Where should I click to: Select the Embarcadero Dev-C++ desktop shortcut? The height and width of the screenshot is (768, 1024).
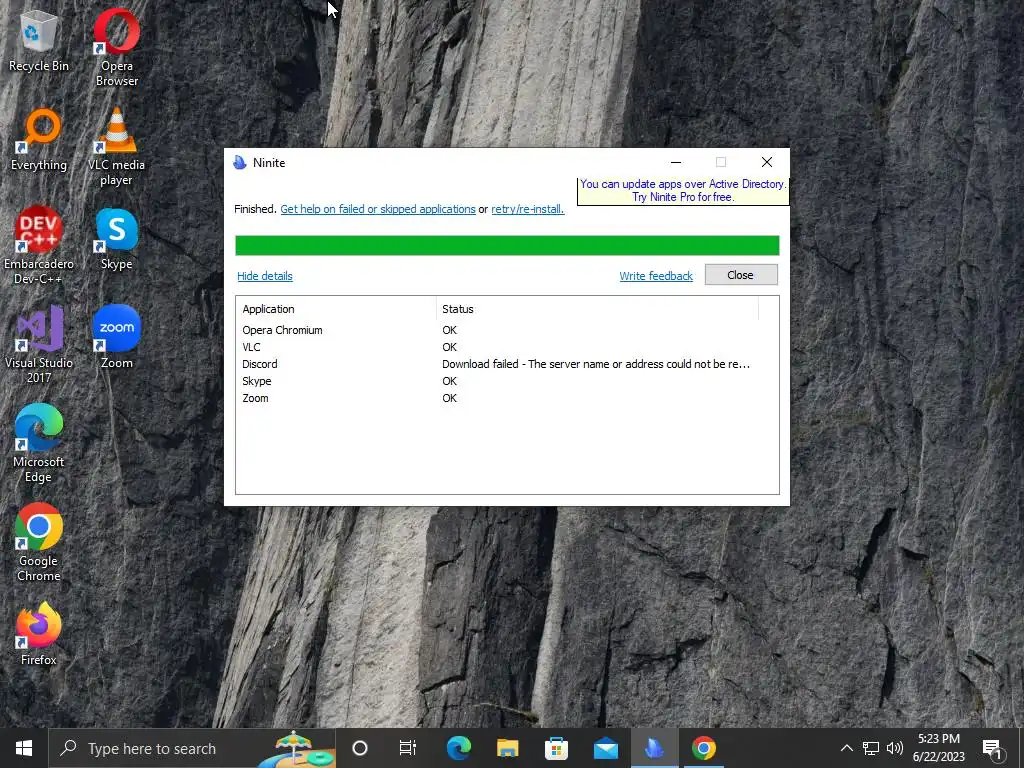click(39, 246)
